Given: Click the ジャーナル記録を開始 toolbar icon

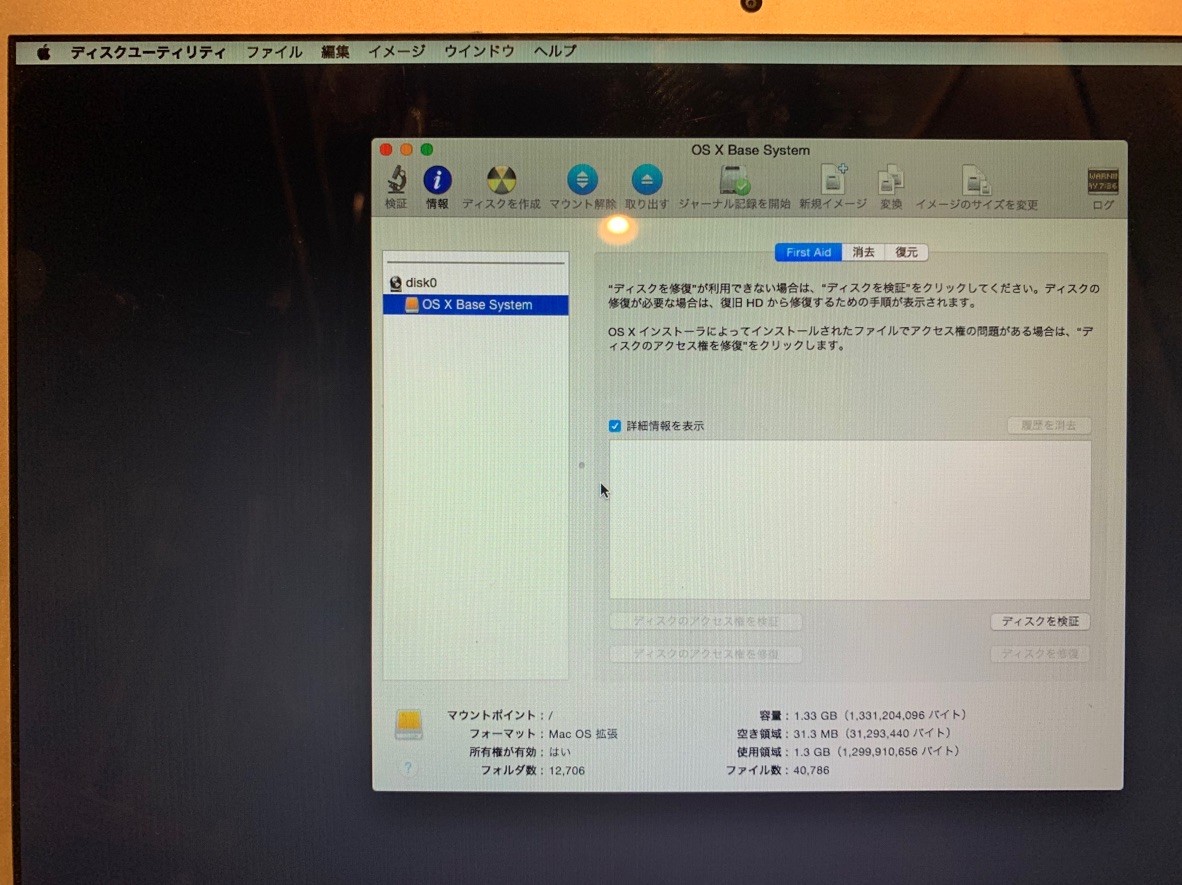Looking at the screenshot, I should coord(734,181).
